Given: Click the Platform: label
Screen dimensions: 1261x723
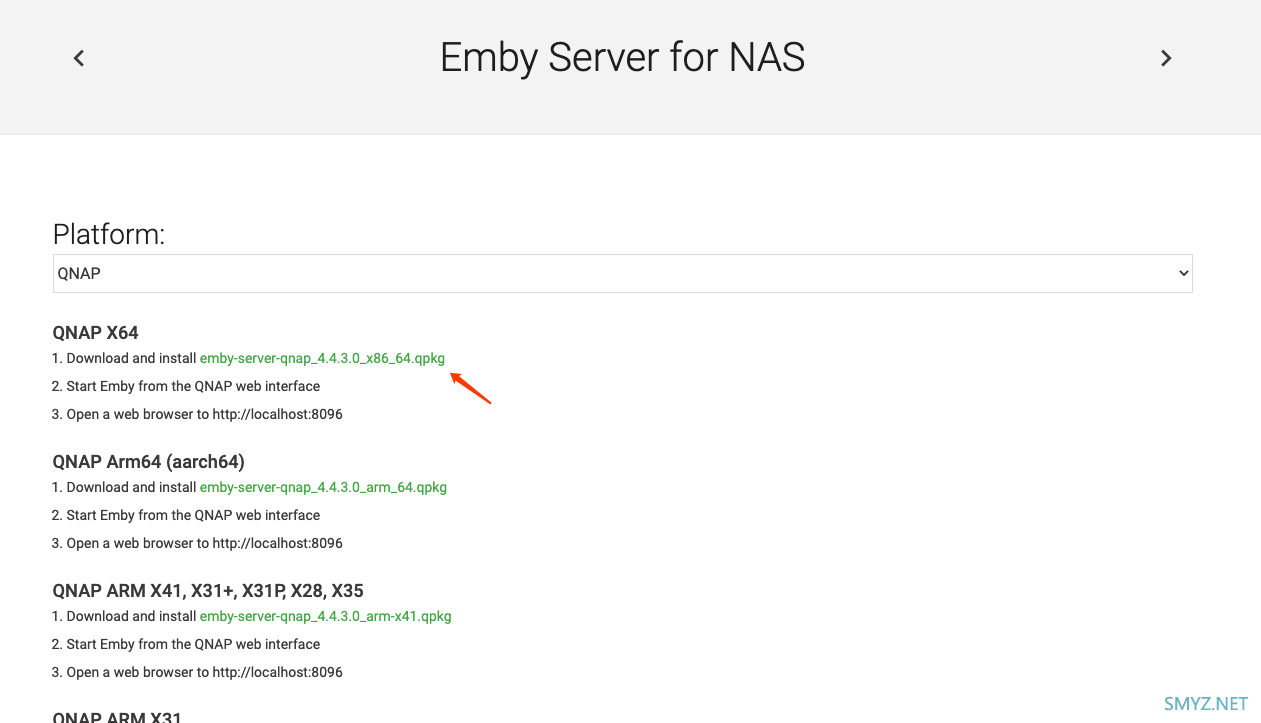Looking at the screenshot, I should (108, 234).
